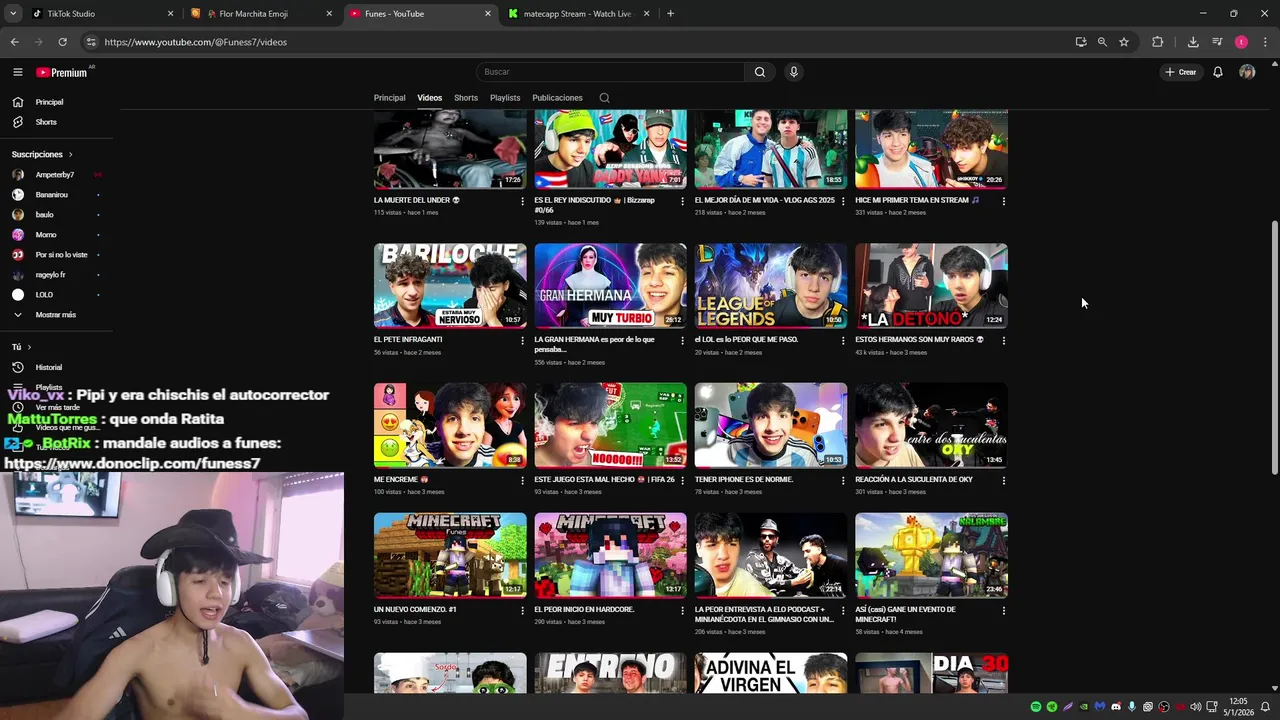Screen dimensions: 1280x720
Task: Select the Videos channel tab
Action: click(430, 98)
